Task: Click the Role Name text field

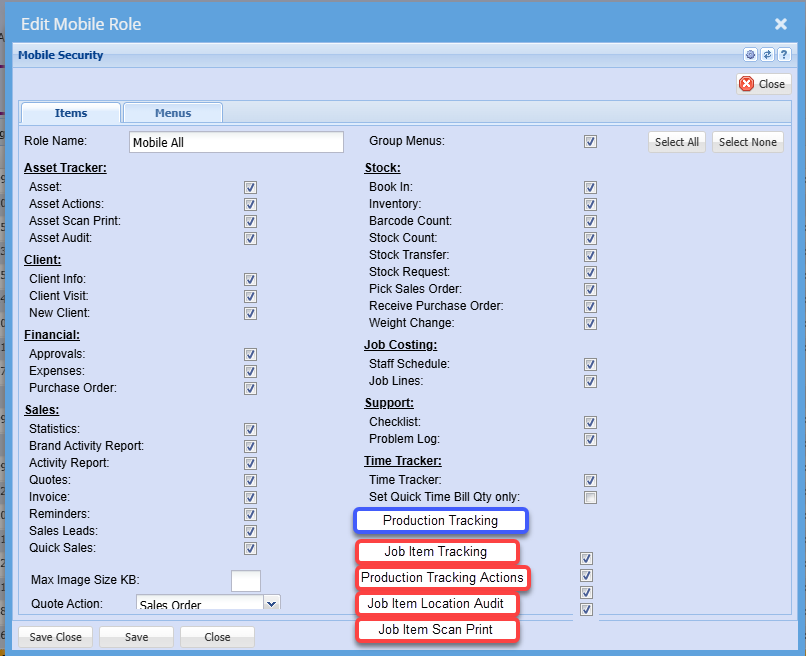Action: tap(236, 143)
